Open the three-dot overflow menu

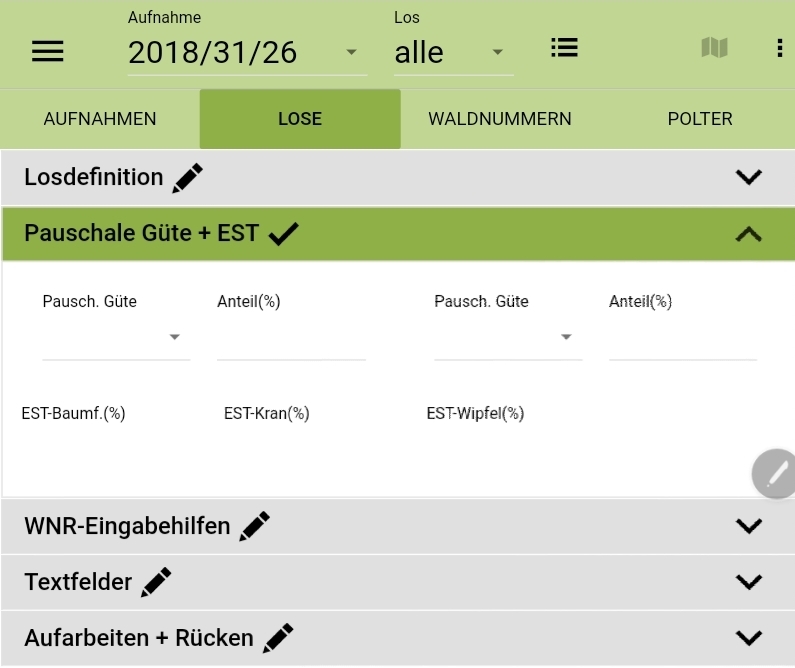coord(780,48)
